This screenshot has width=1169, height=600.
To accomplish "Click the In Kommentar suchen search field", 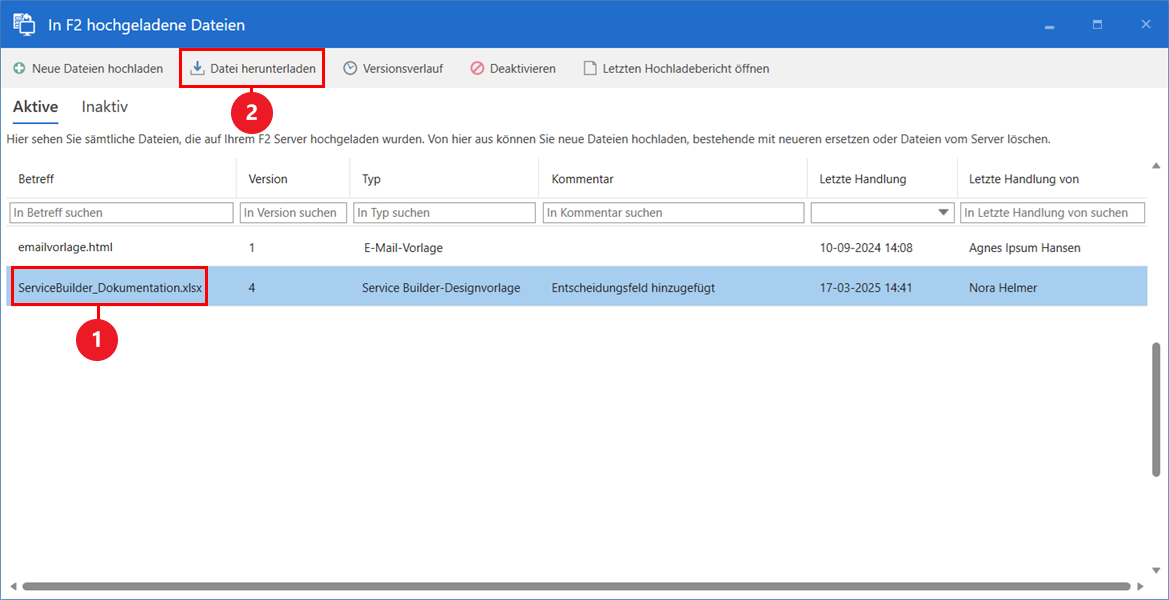I will [673, 212].
